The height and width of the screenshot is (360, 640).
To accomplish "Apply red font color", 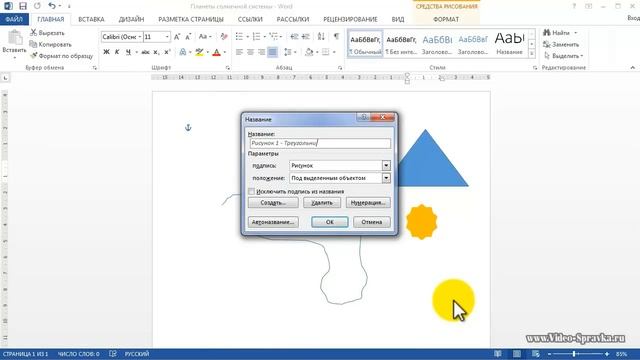I will [x=217, y=52].
